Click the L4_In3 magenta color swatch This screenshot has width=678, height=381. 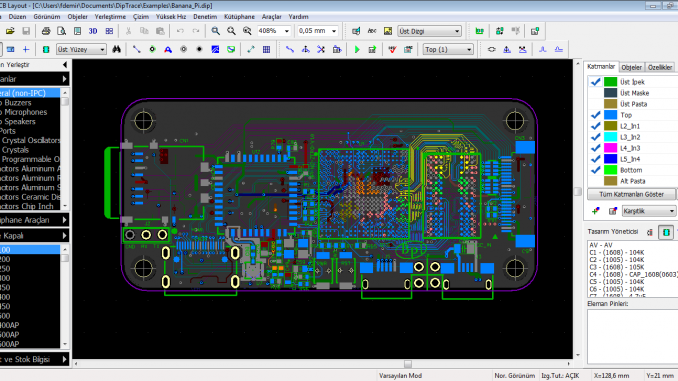[610, 148]
